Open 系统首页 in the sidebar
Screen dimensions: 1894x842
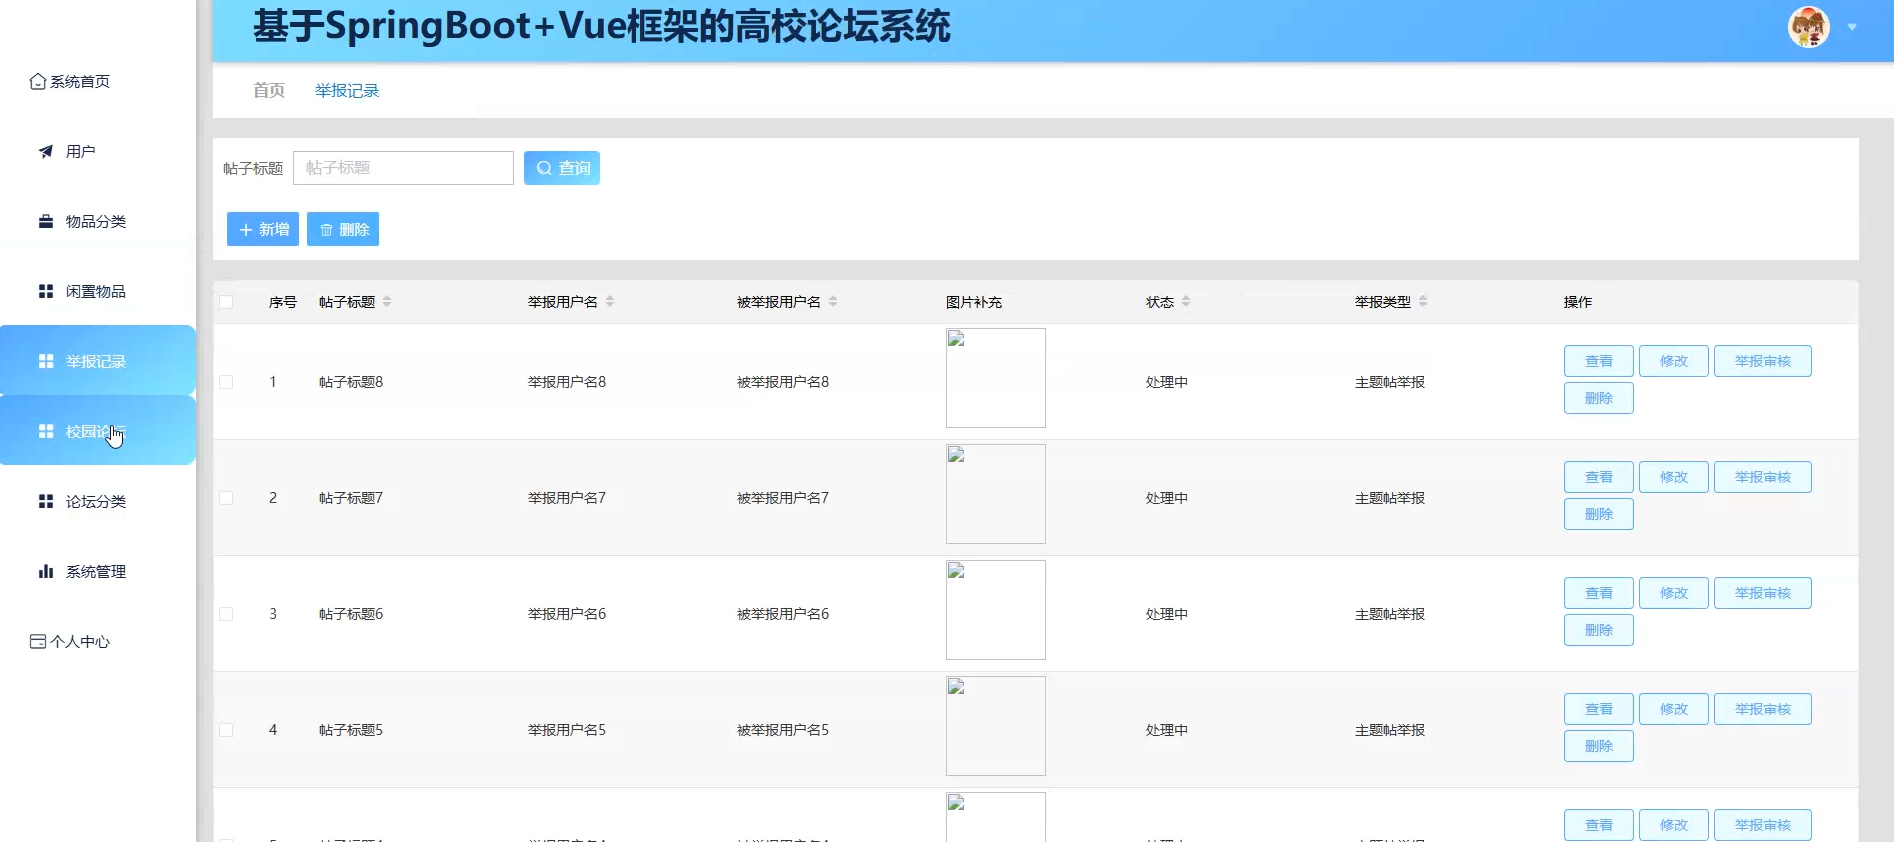coord(98,81)
